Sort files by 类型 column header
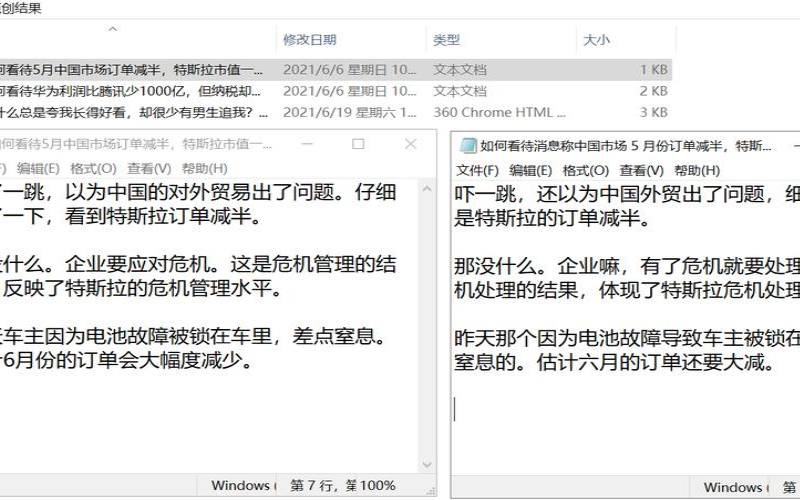The width and height of the screenshot is (800, 500). (446, 40)
